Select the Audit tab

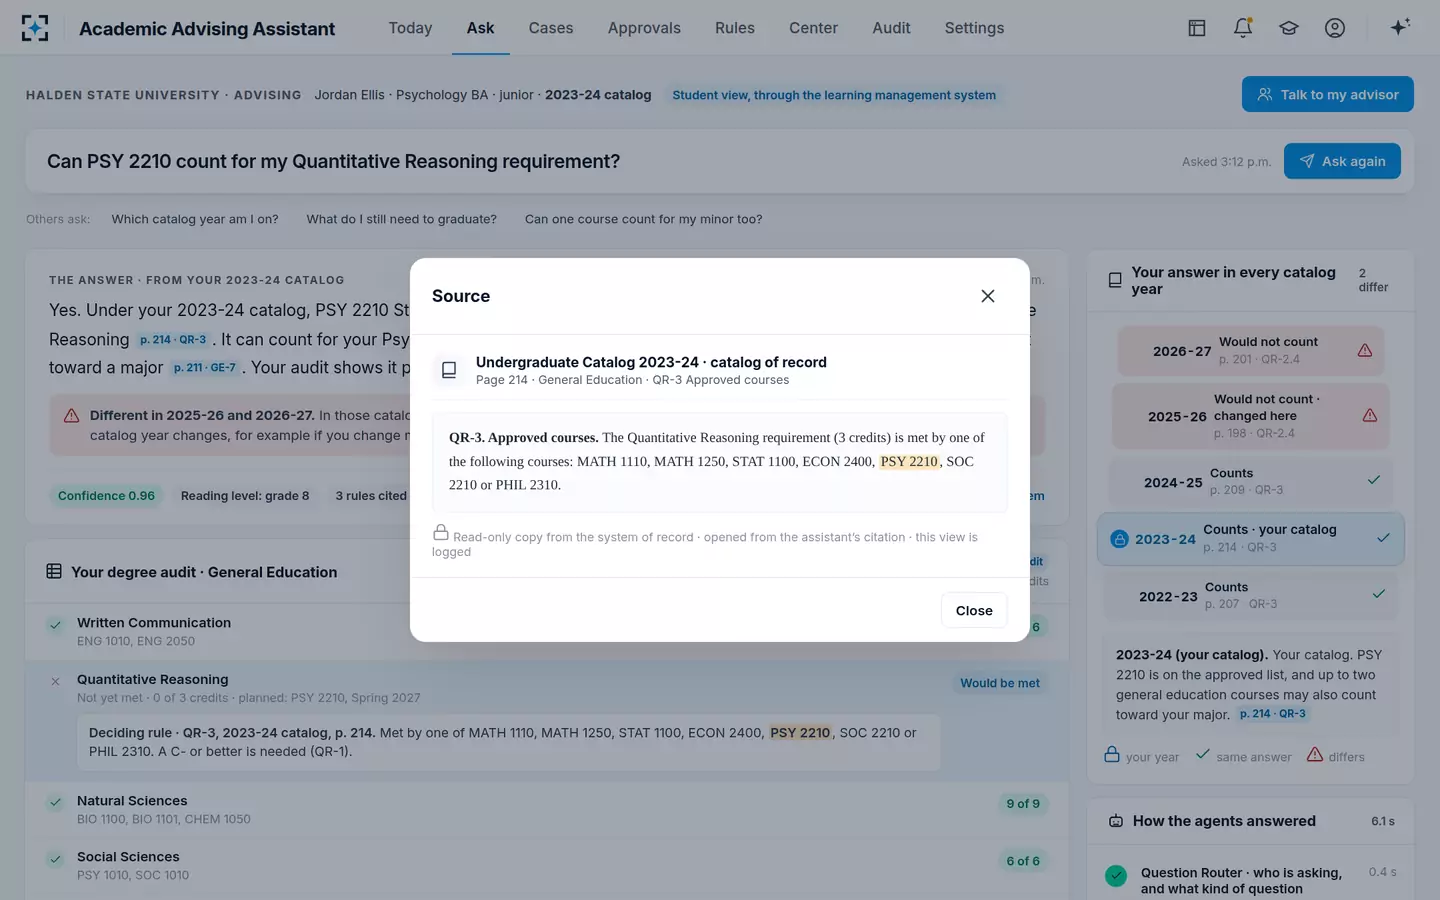click(x=891, y=28)
